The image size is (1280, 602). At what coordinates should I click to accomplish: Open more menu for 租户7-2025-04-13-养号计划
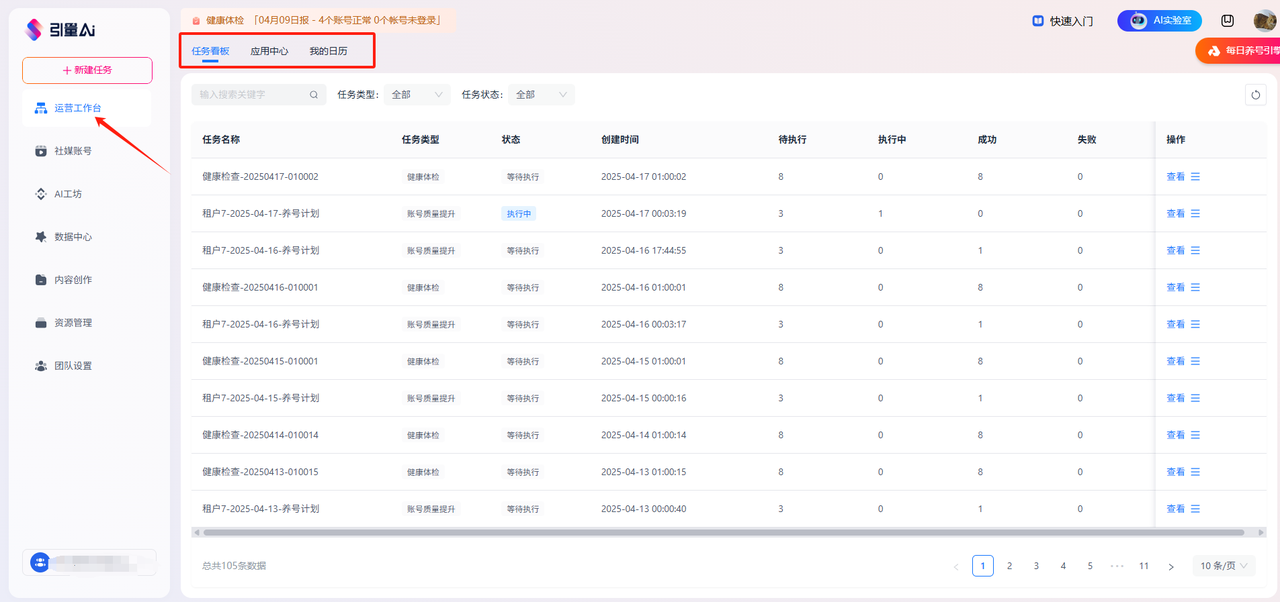click(x=1195, y=510)
